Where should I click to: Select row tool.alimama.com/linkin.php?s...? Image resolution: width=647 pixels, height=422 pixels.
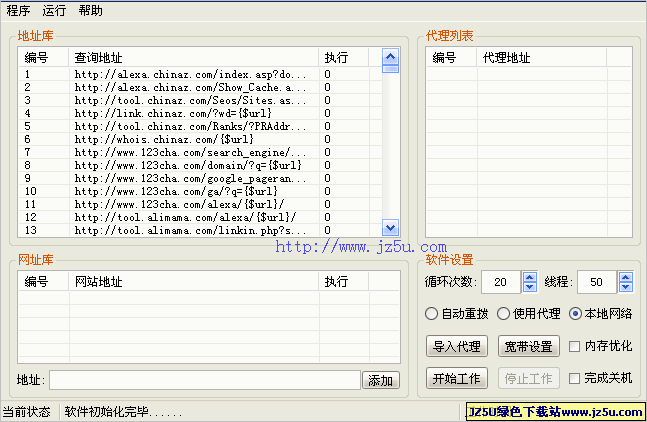point(200,230)
